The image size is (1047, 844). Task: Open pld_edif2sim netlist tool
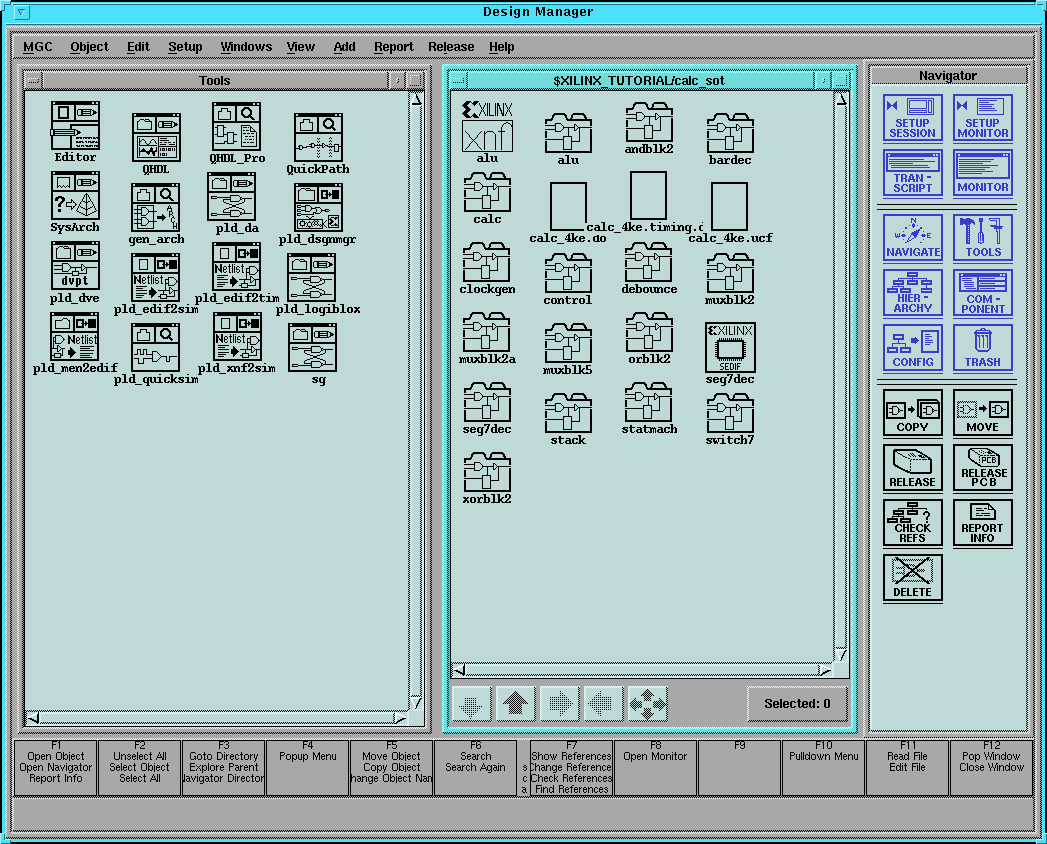click(x=156, y=278)
